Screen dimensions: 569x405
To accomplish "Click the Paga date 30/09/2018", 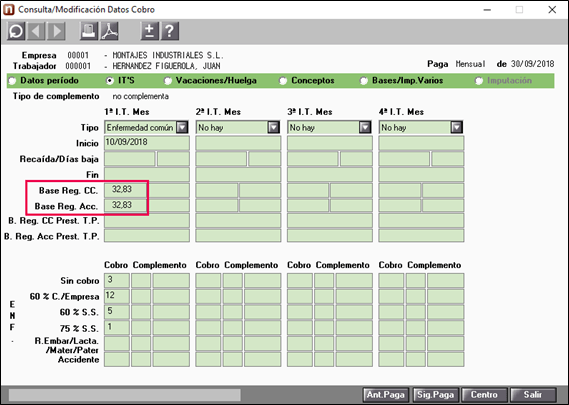I will (532, 64).
